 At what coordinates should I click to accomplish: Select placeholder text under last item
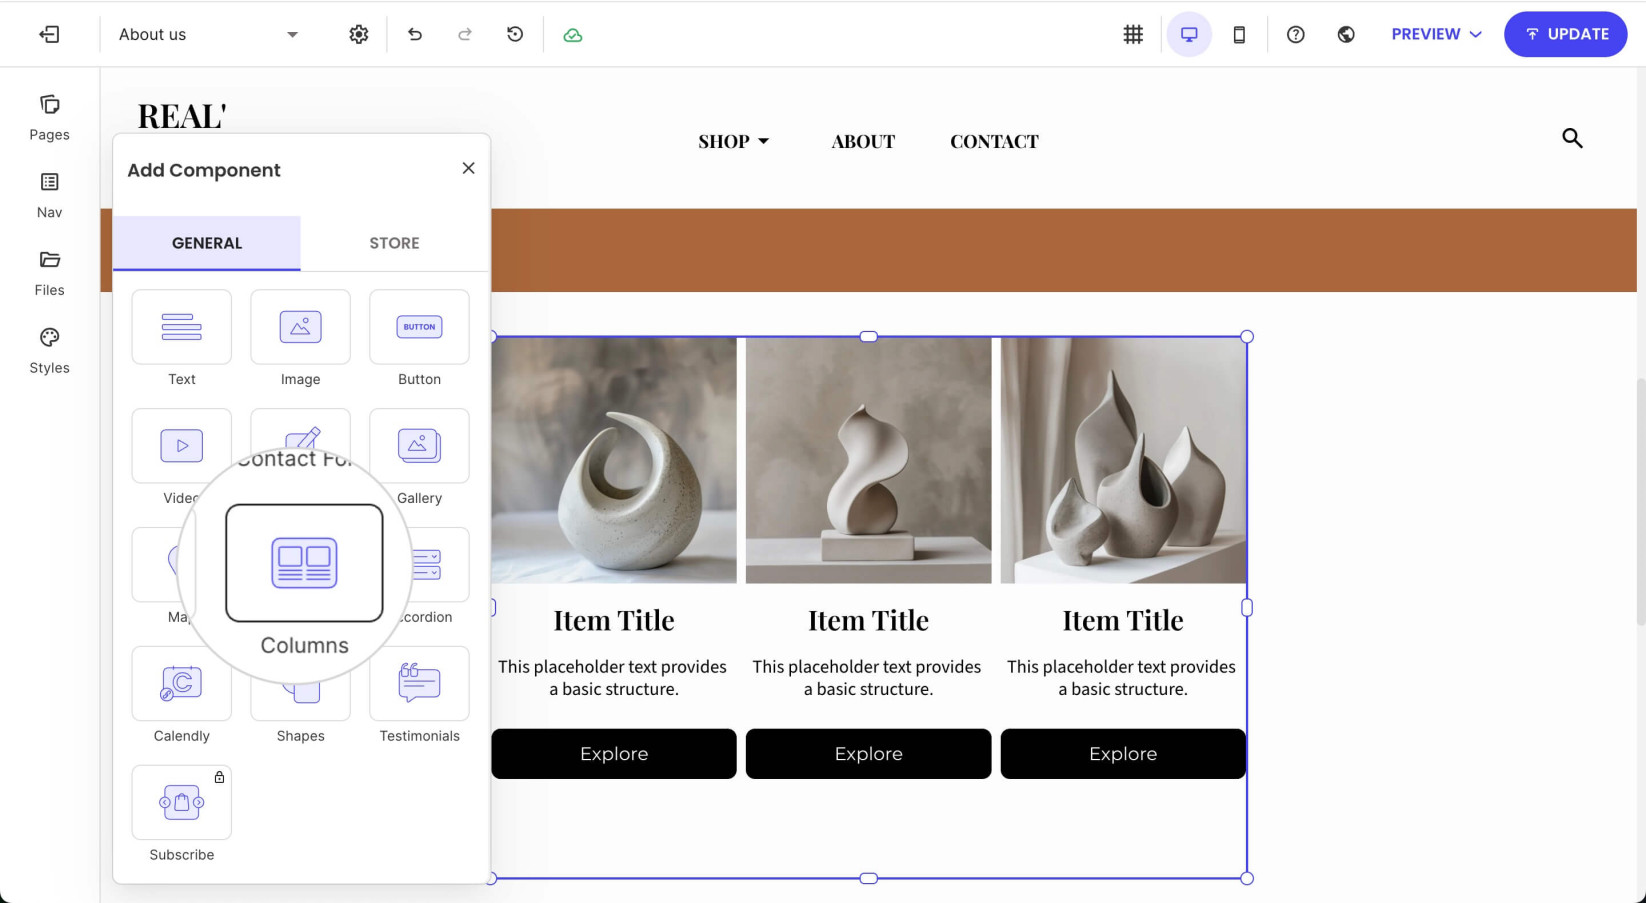point(1122,678)
